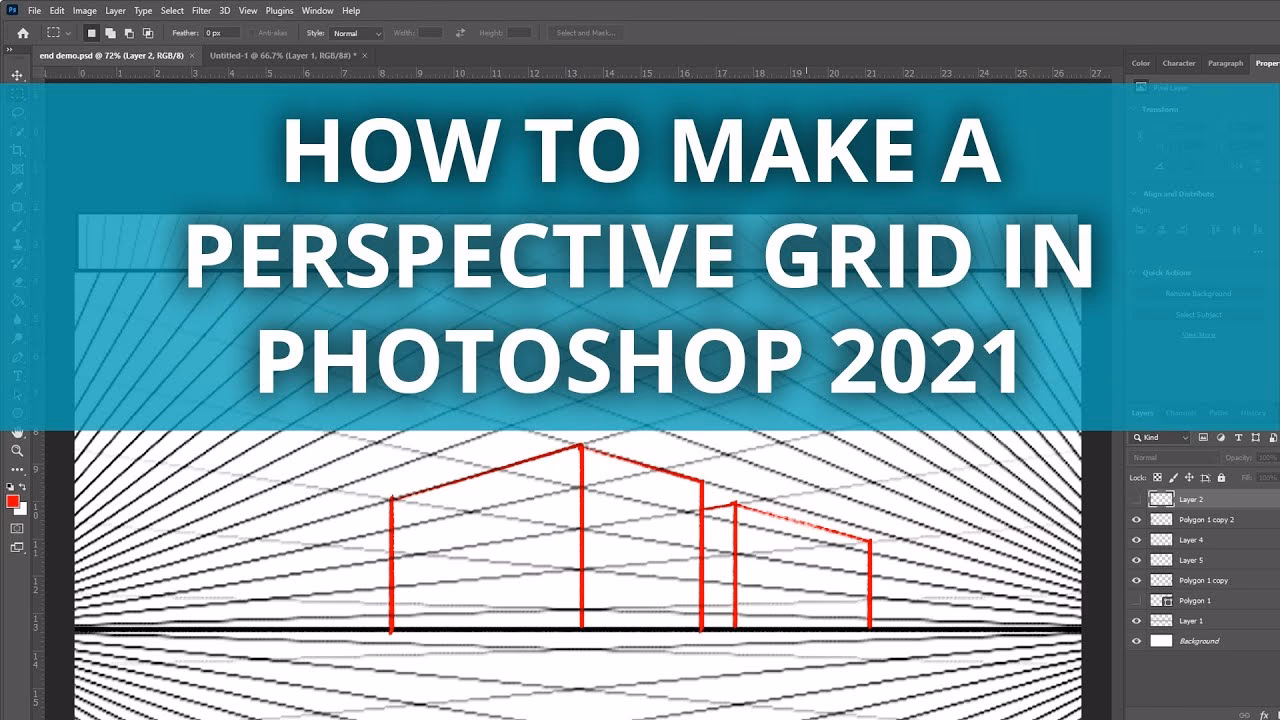This screenshot has width=1280, height=720.
Task: Click the Home icon in options bar
Action: [23, 33]
